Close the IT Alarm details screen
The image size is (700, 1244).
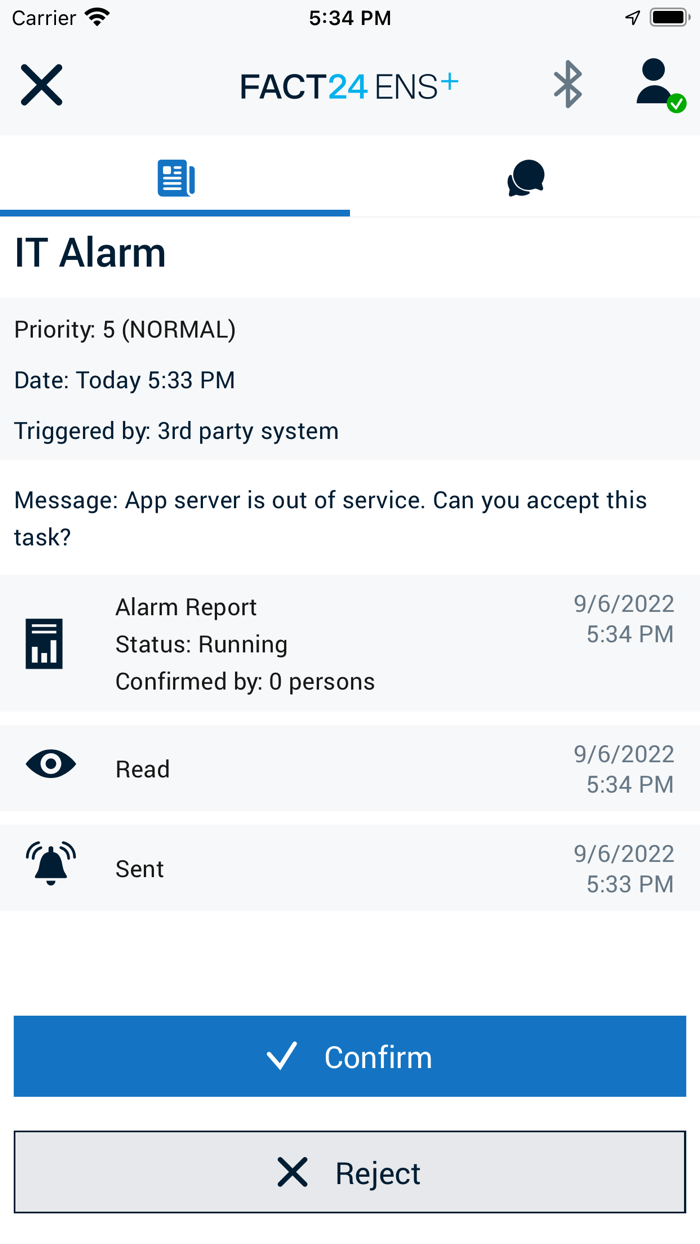point(42,85)
